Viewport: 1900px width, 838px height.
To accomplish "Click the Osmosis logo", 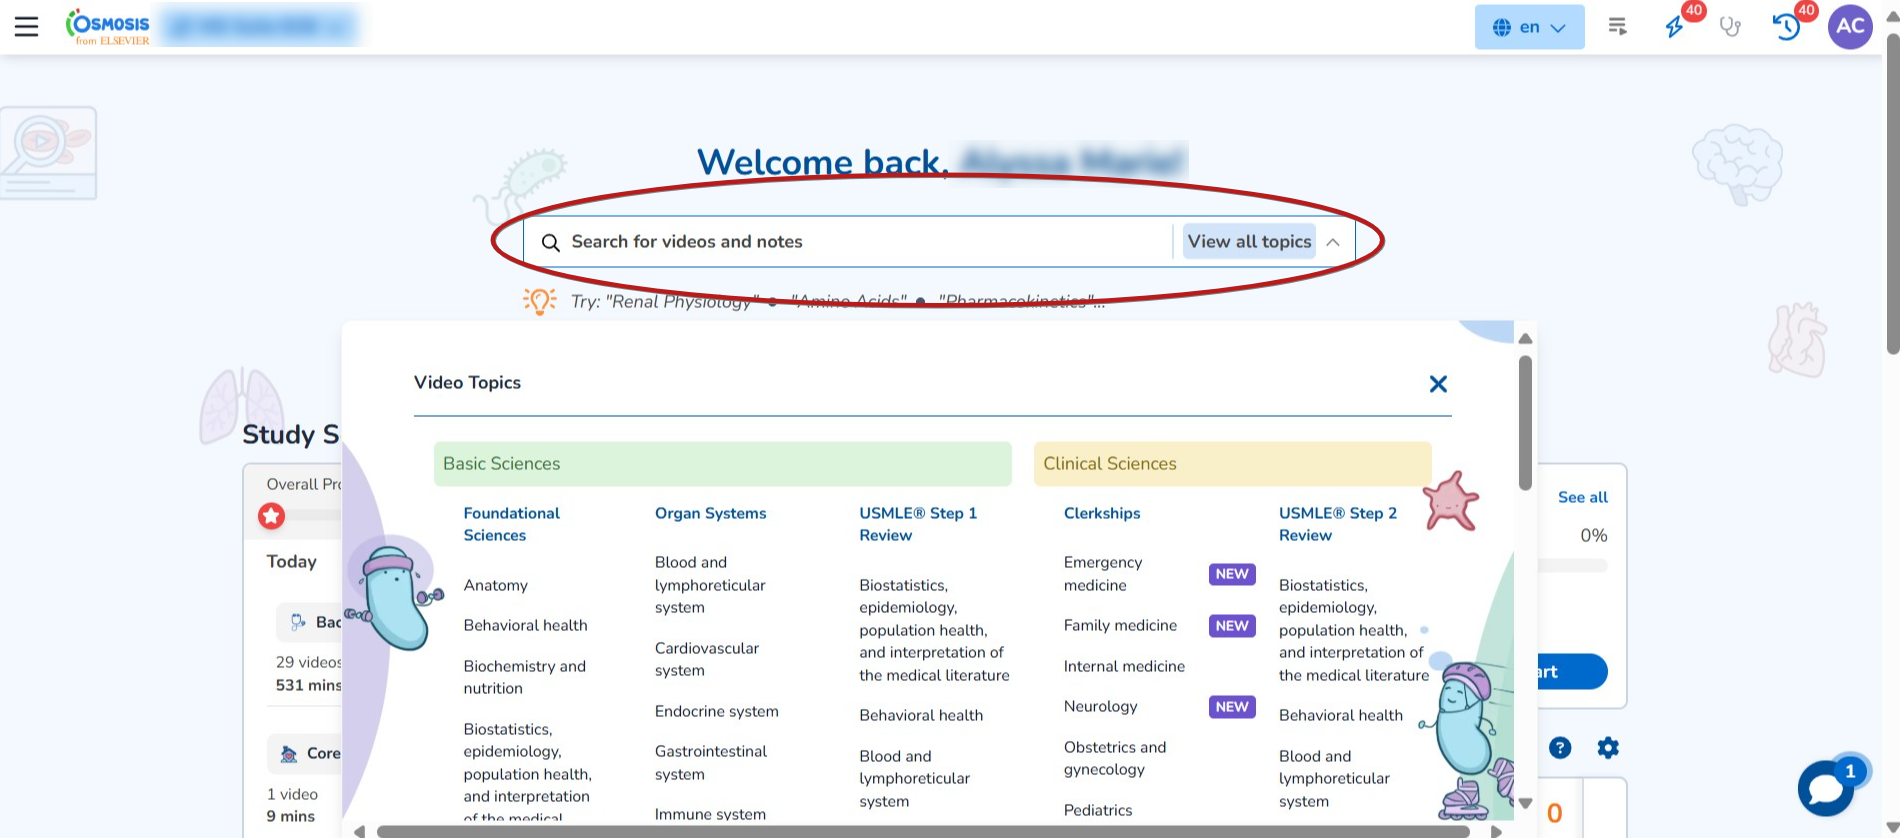I will [108, 27].
